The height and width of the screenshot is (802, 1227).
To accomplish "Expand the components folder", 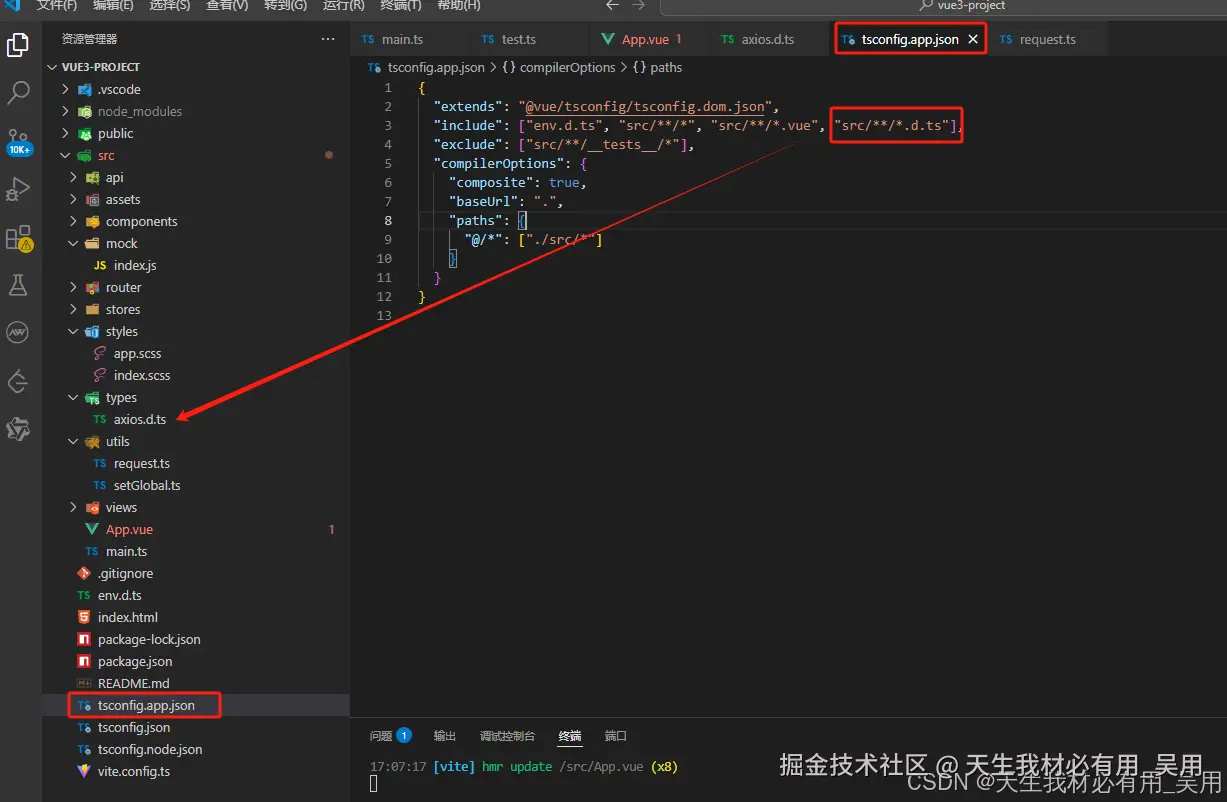I will [x=196, y=221].
